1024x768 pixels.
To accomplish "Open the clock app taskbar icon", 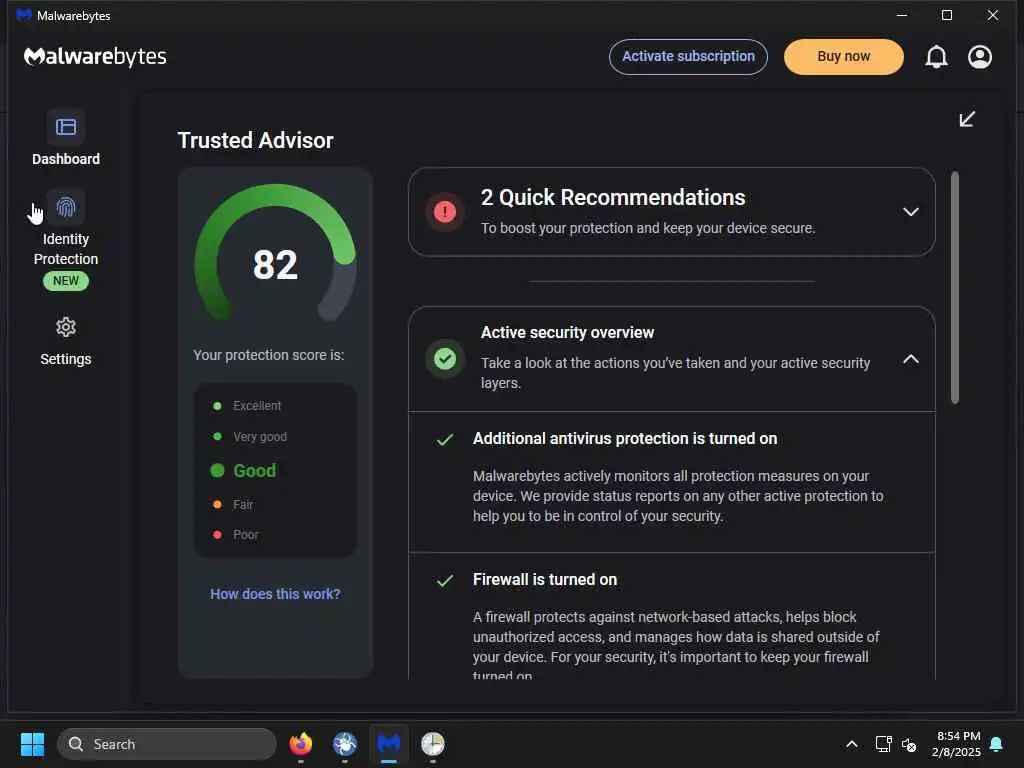I will (432, 744).
